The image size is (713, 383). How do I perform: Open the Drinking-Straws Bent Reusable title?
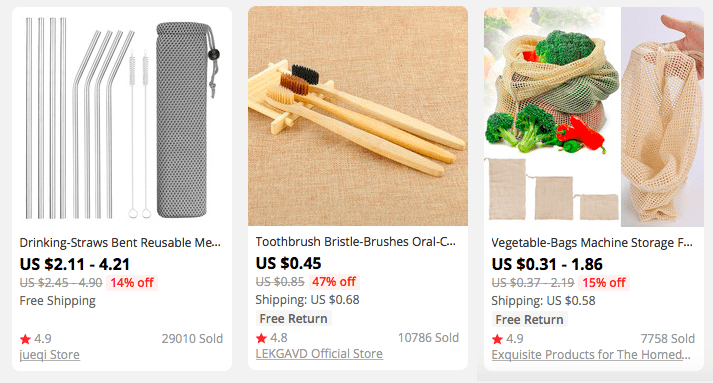pyautogui.click(x=120, y=243)
